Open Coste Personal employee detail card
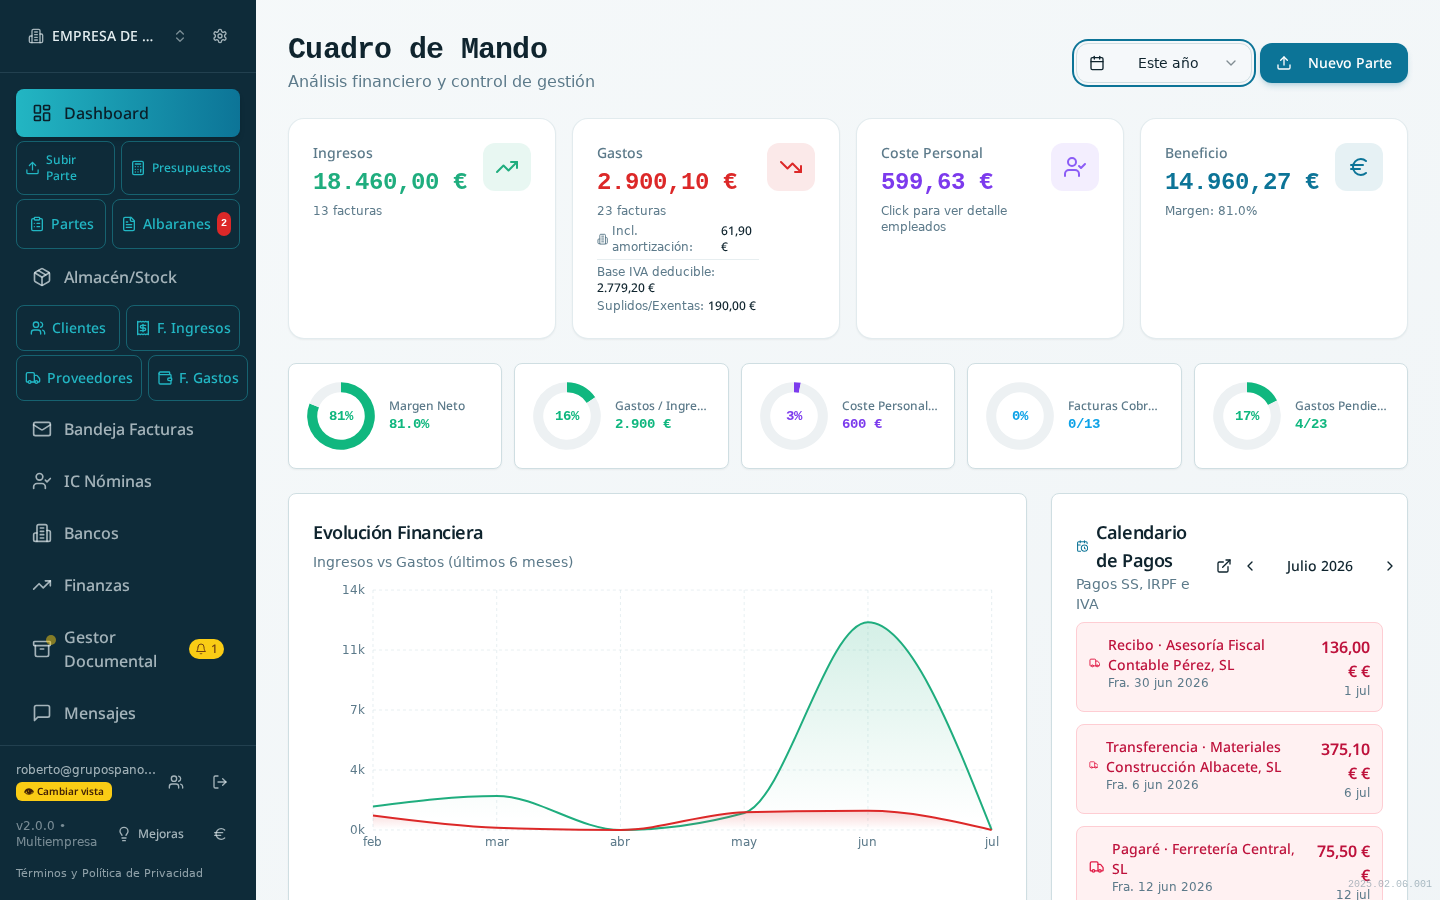This screenshot has height=900, width=1440. [x=990, y=229]
